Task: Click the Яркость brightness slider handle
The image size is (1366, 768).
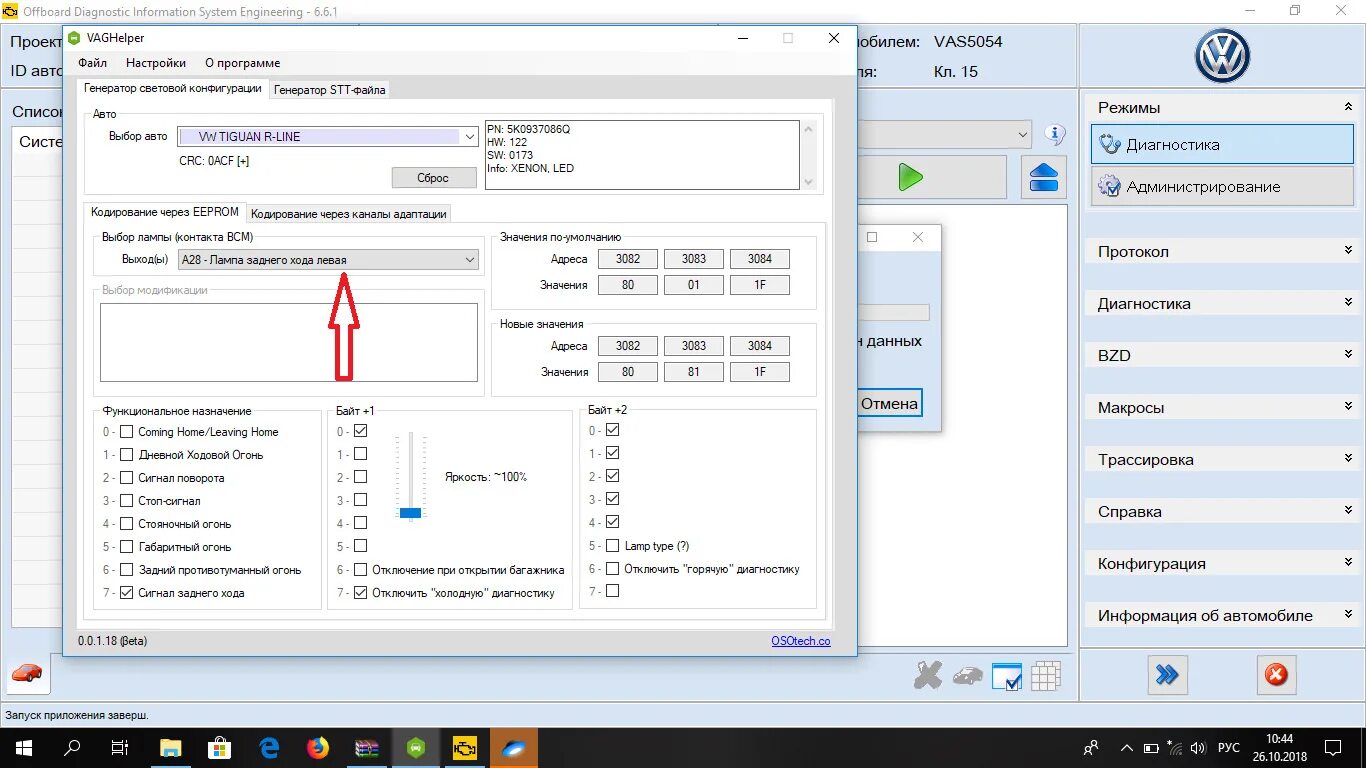Action: click(x=411, y=512)
